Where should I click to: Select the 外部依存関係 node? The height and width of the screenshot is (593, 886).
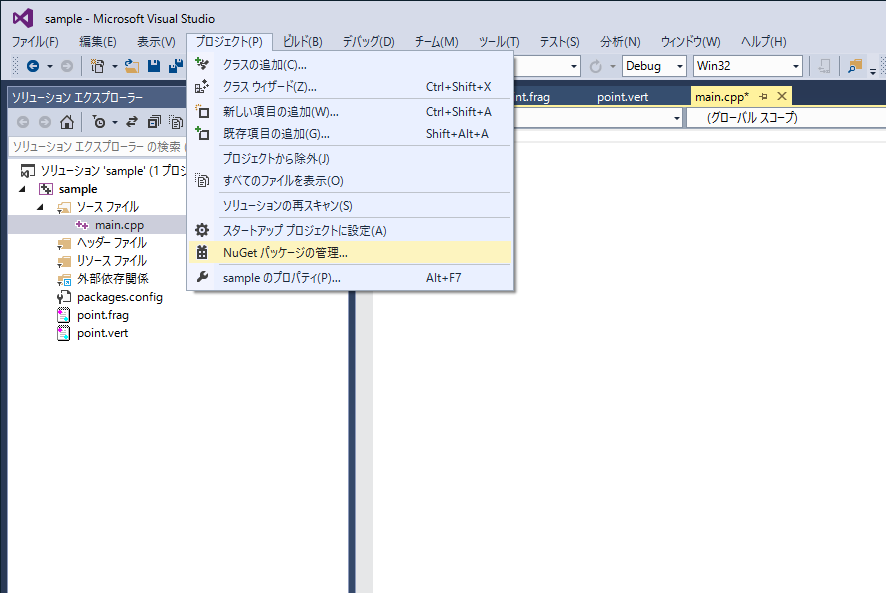click(x=112, y=279)
